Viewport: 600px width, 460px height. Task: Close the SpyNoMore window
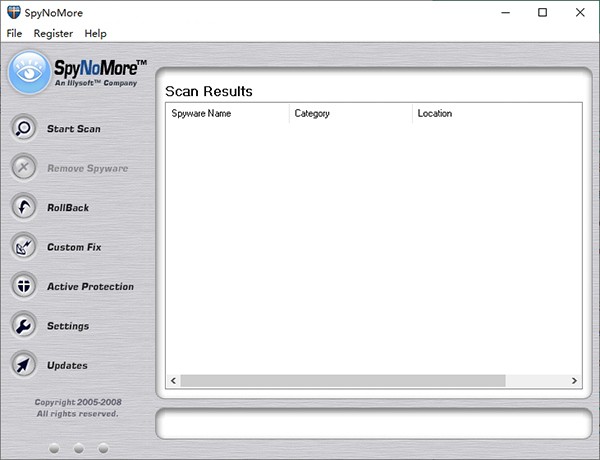point(580,13)
